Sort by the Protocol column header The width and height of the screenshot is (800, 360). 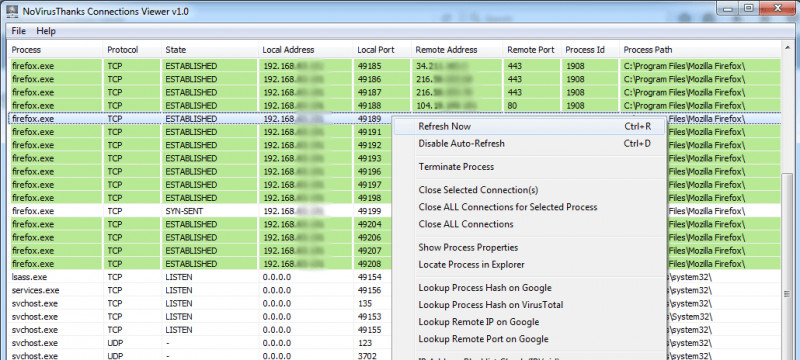[x=132, y=50]
